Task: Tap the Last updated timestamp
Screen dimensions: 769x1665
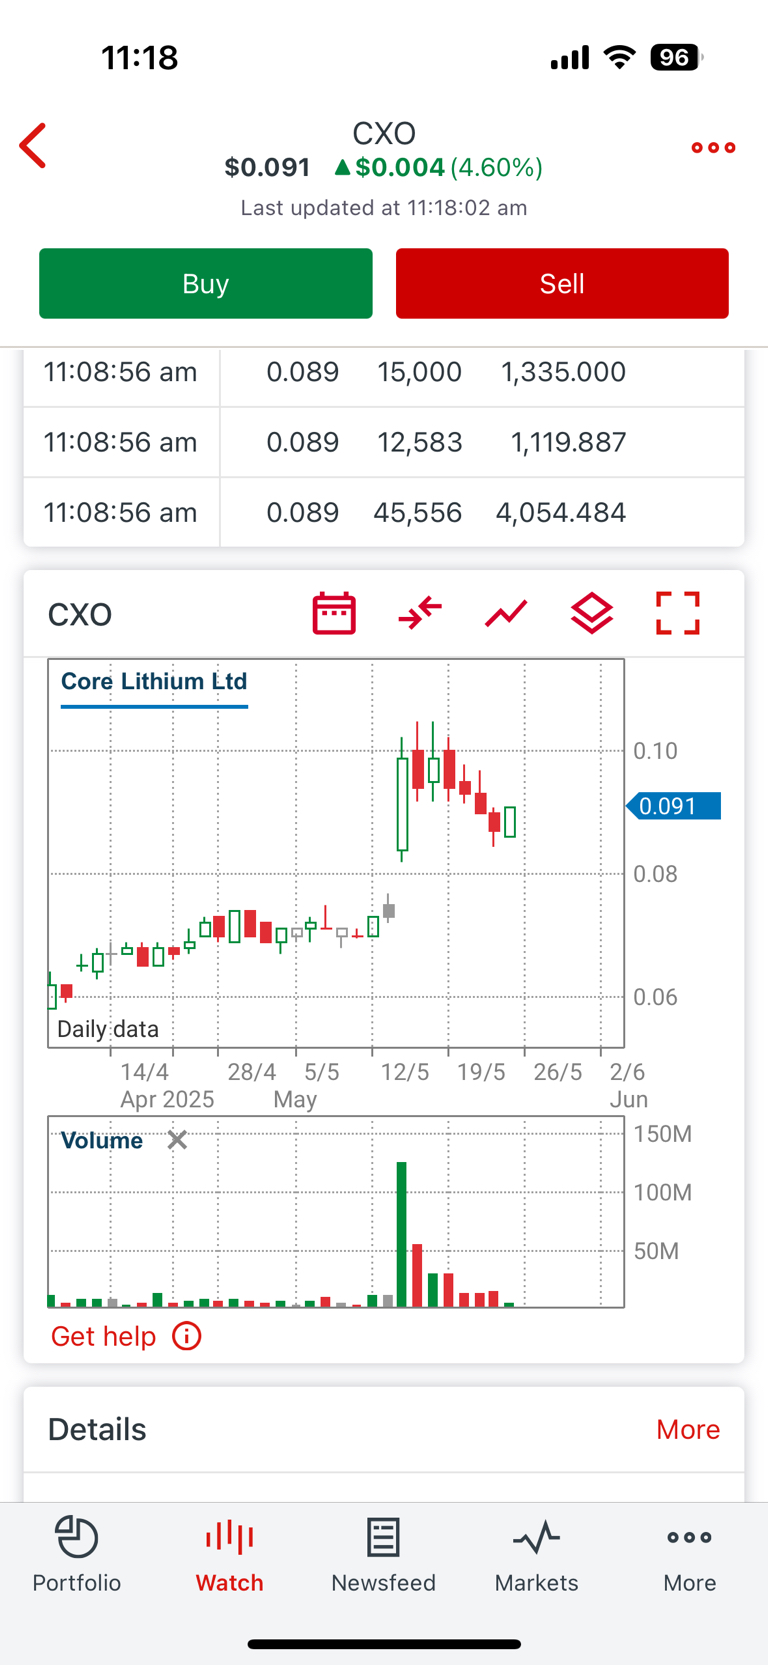Action: coord(384,208)
